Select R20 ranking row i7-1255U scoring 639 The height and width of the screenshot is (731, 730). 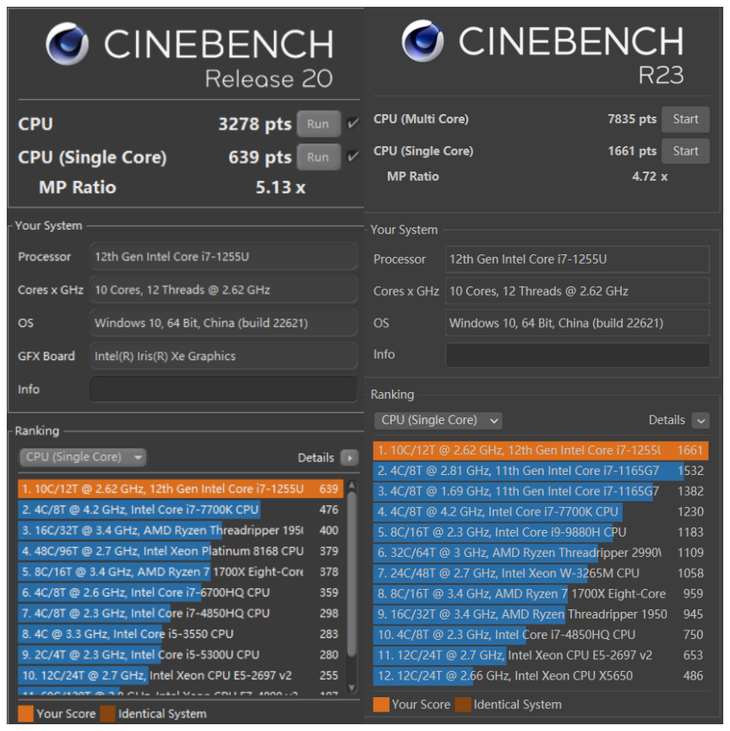pyautogui.click(x=181, y=489)
